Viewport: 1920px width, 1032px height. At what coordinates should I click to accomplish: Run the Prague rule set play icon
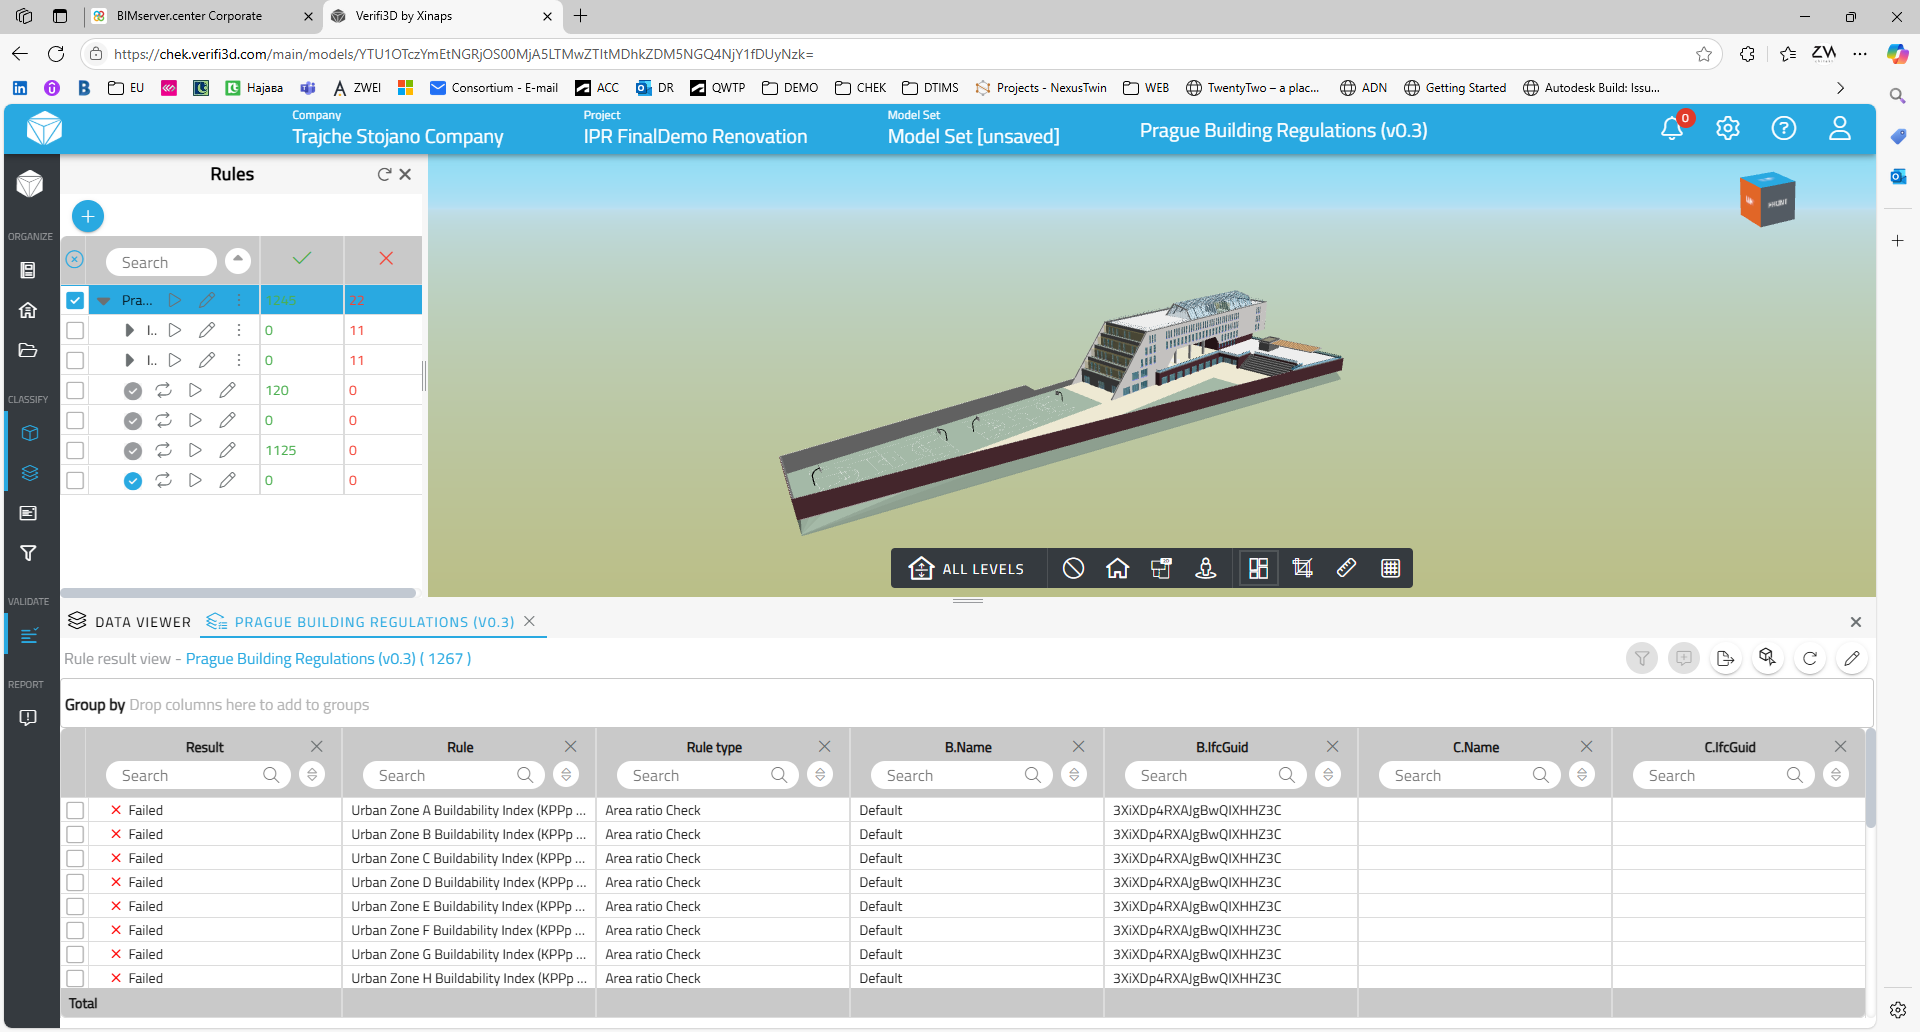tap(175, 300)
